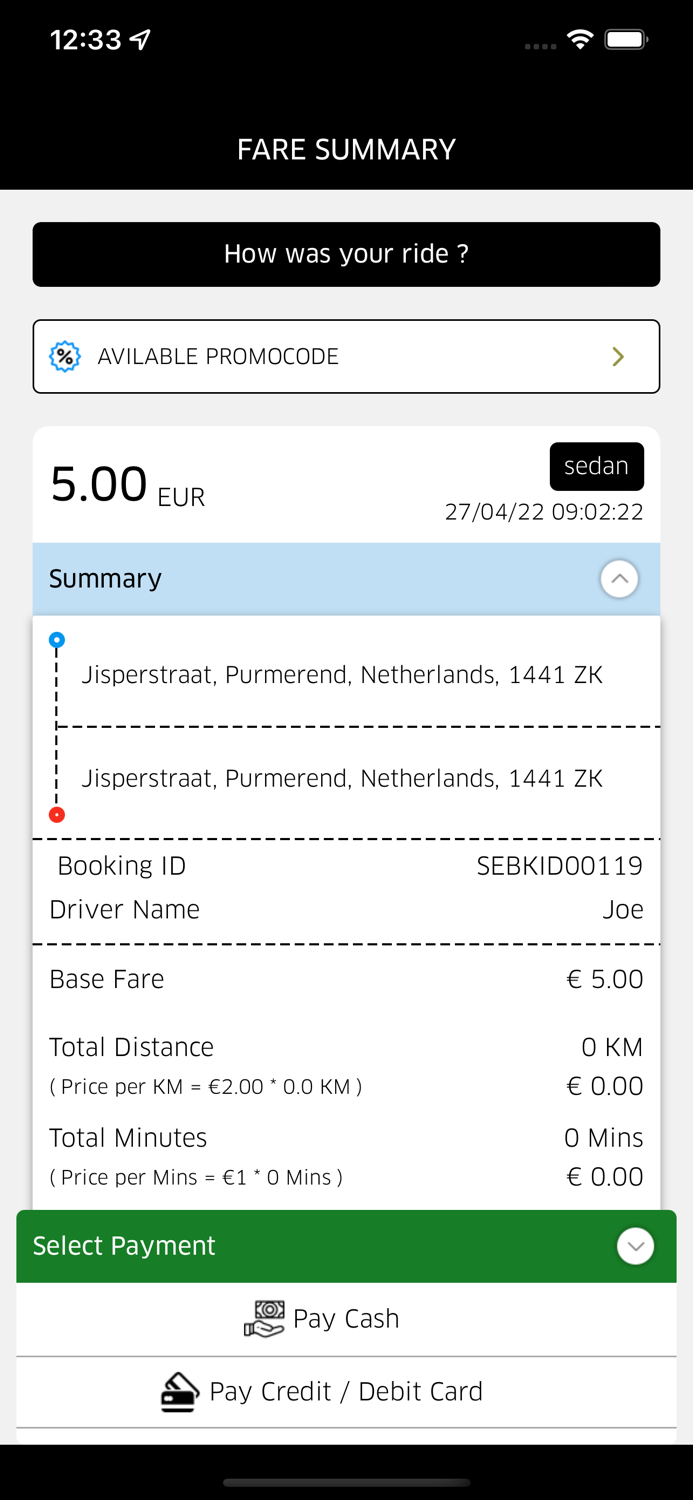The height and width of the screenshot is (1500, 693).
Task: Tap the Wi-Fi icon in the status bar
Action: pos(580,41)
